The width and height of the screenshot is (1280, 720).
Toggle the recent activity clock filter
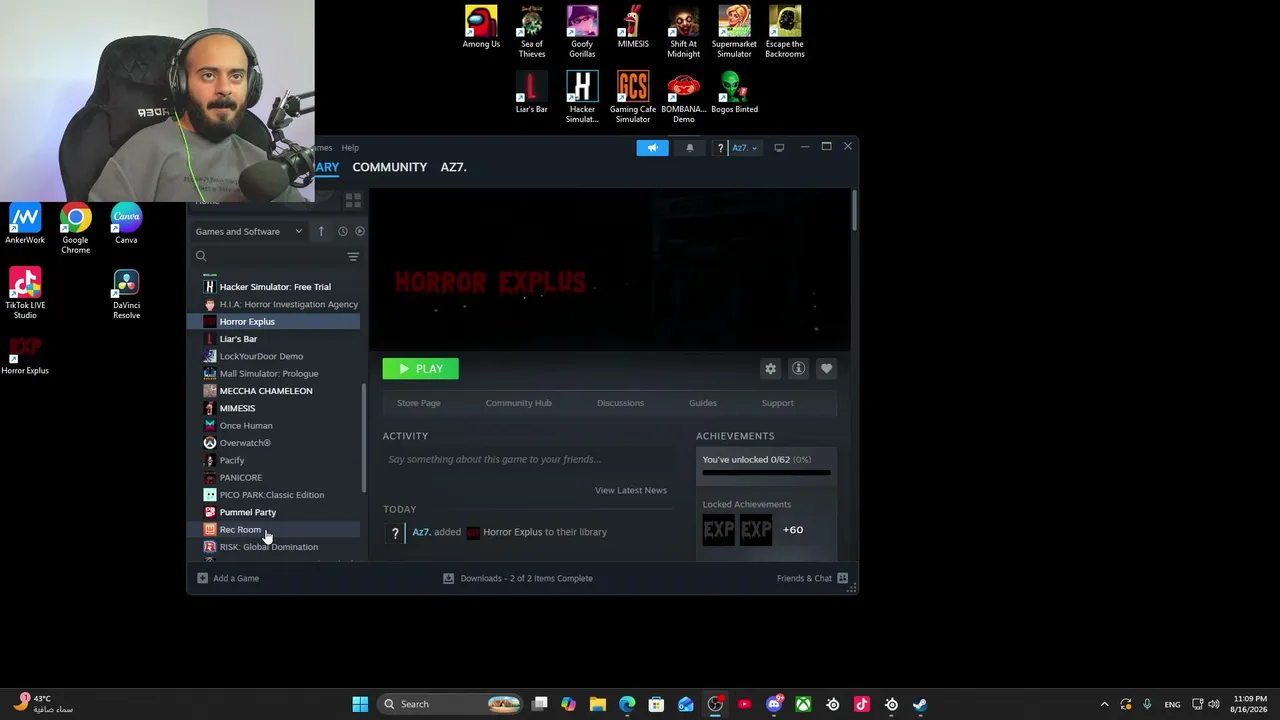pos(342,232)
